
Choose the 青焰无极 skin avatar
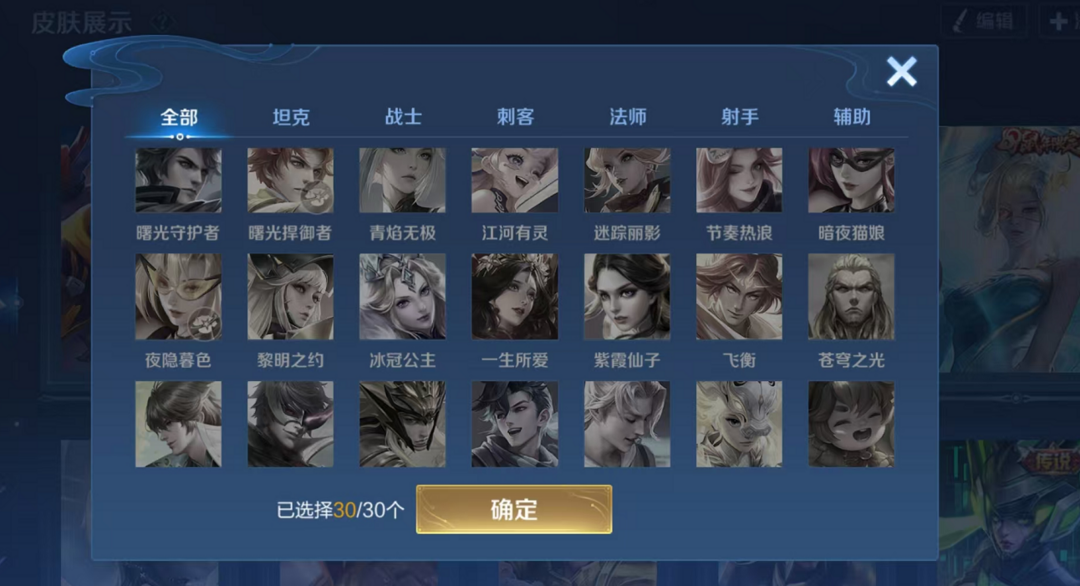point(402,180)
